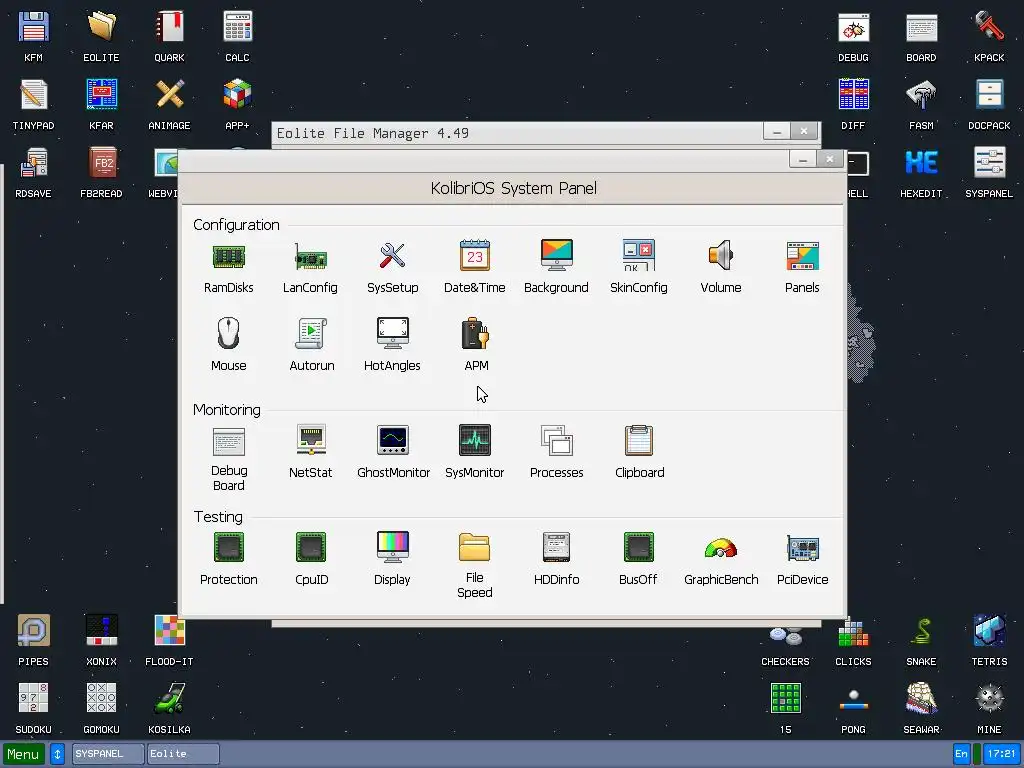Open the KFM desktop icon

(33, 27)
